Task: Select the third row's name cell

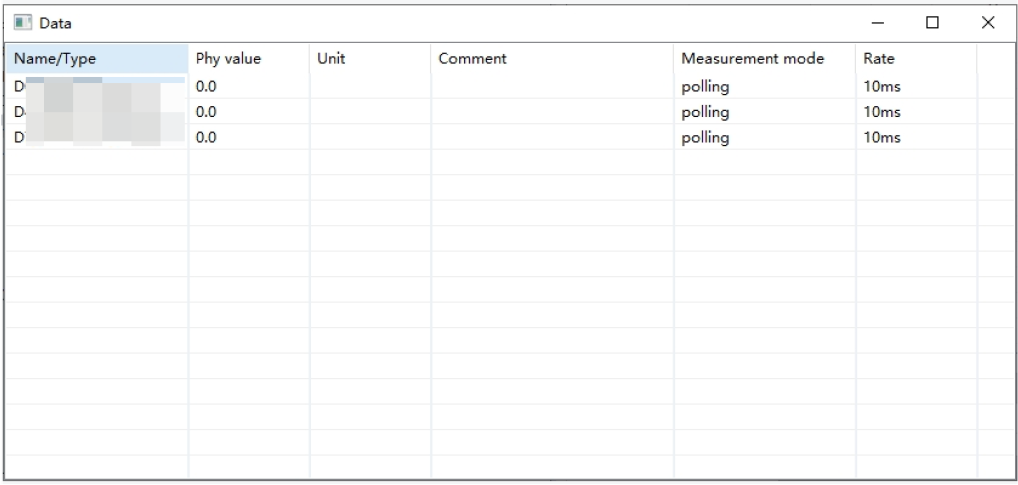Action: (97, 137)
